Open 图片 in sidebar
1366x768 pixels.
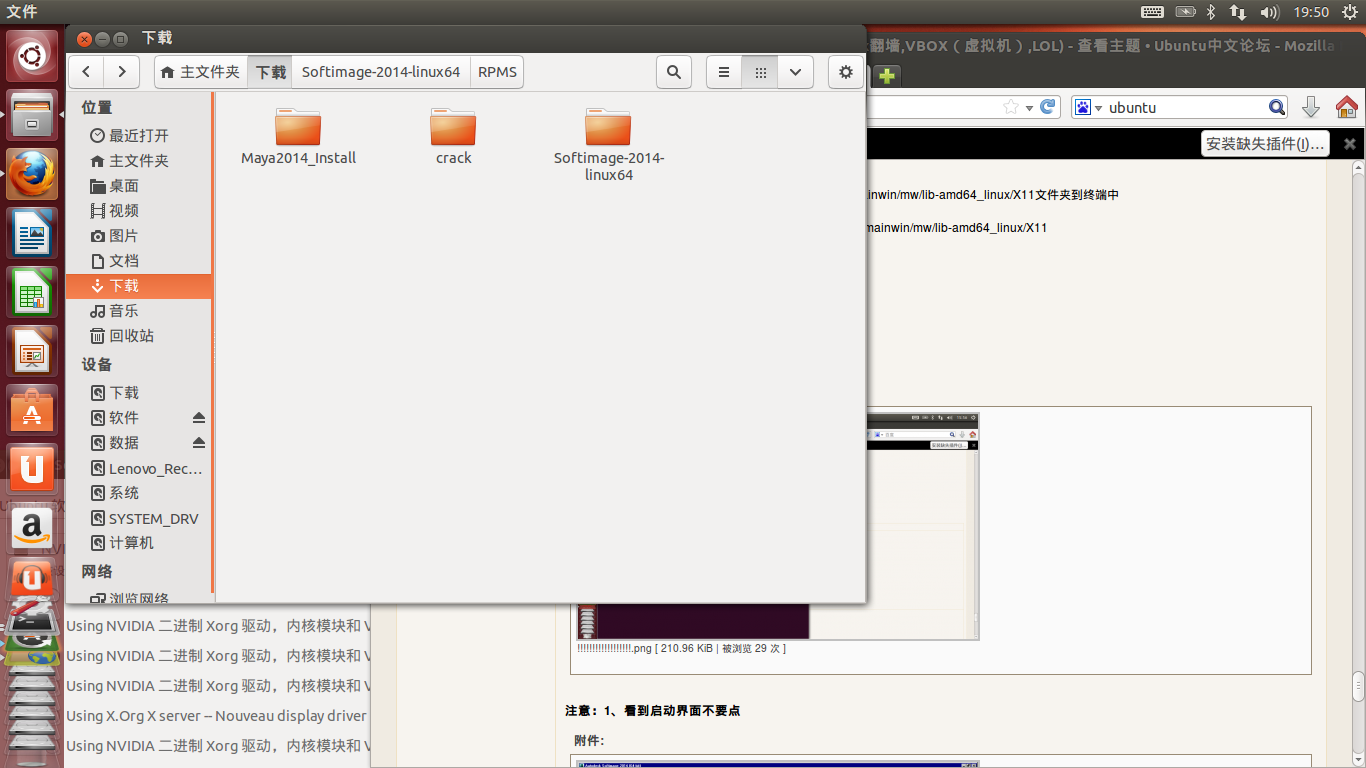coord(139,235)
